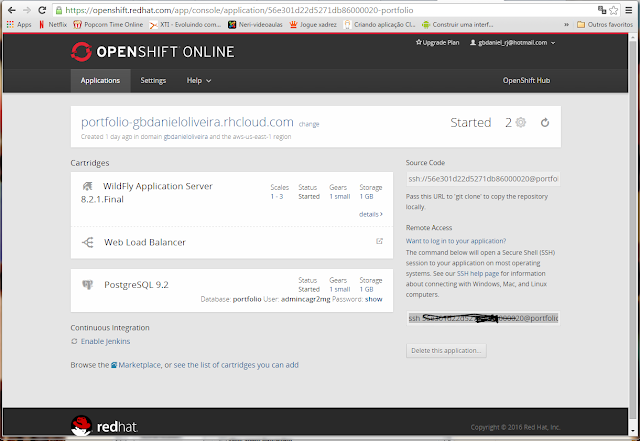Click the Started status text in header

pyautogui.click(x=471, y=122)
